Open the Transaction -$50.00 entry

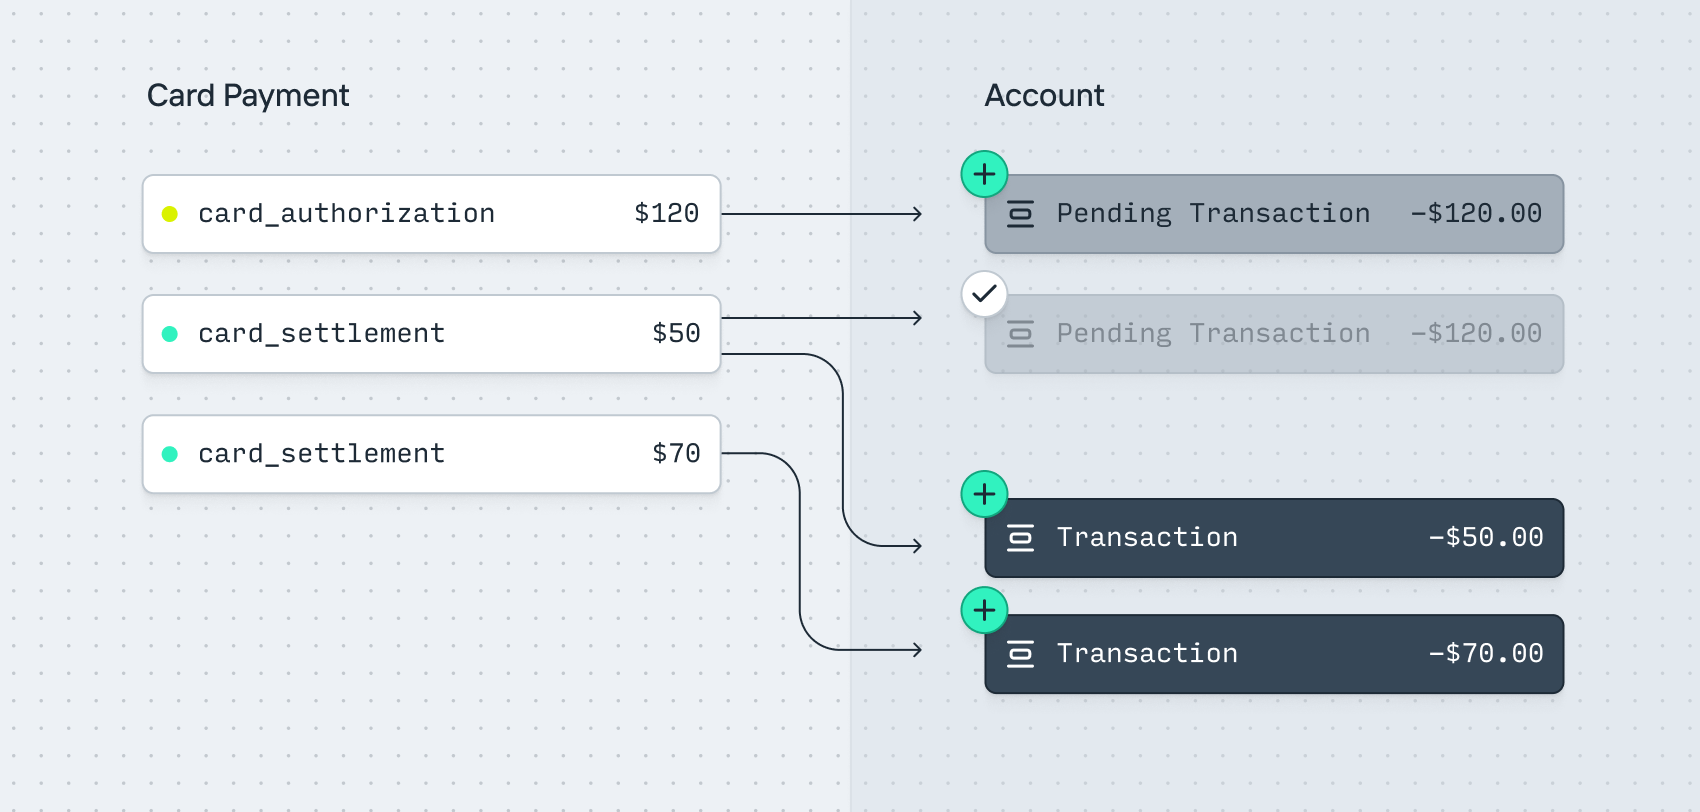click(1274, 538)
